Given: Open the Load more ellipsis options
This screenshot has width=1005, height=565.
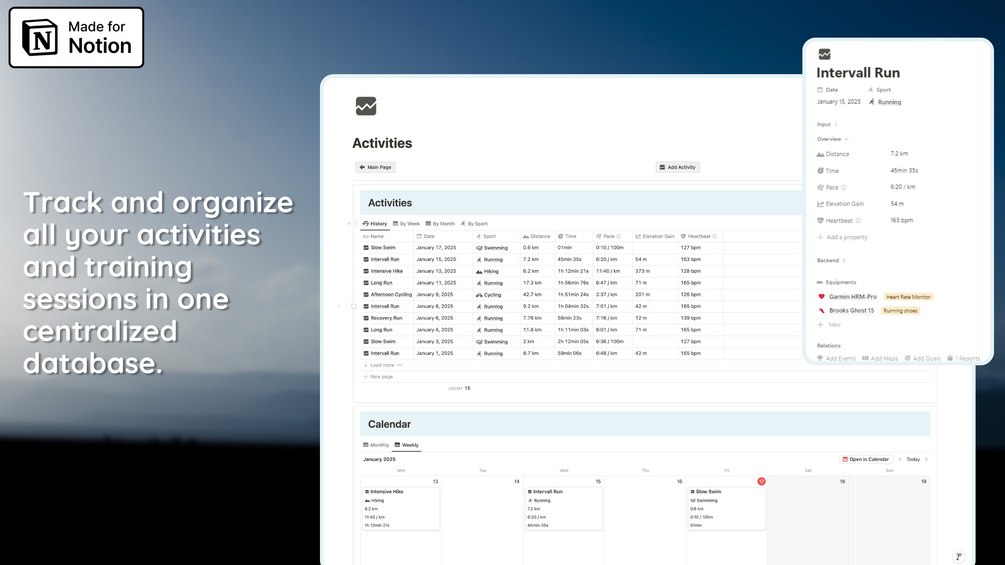Looking at the screenshot, I should 400,365.
